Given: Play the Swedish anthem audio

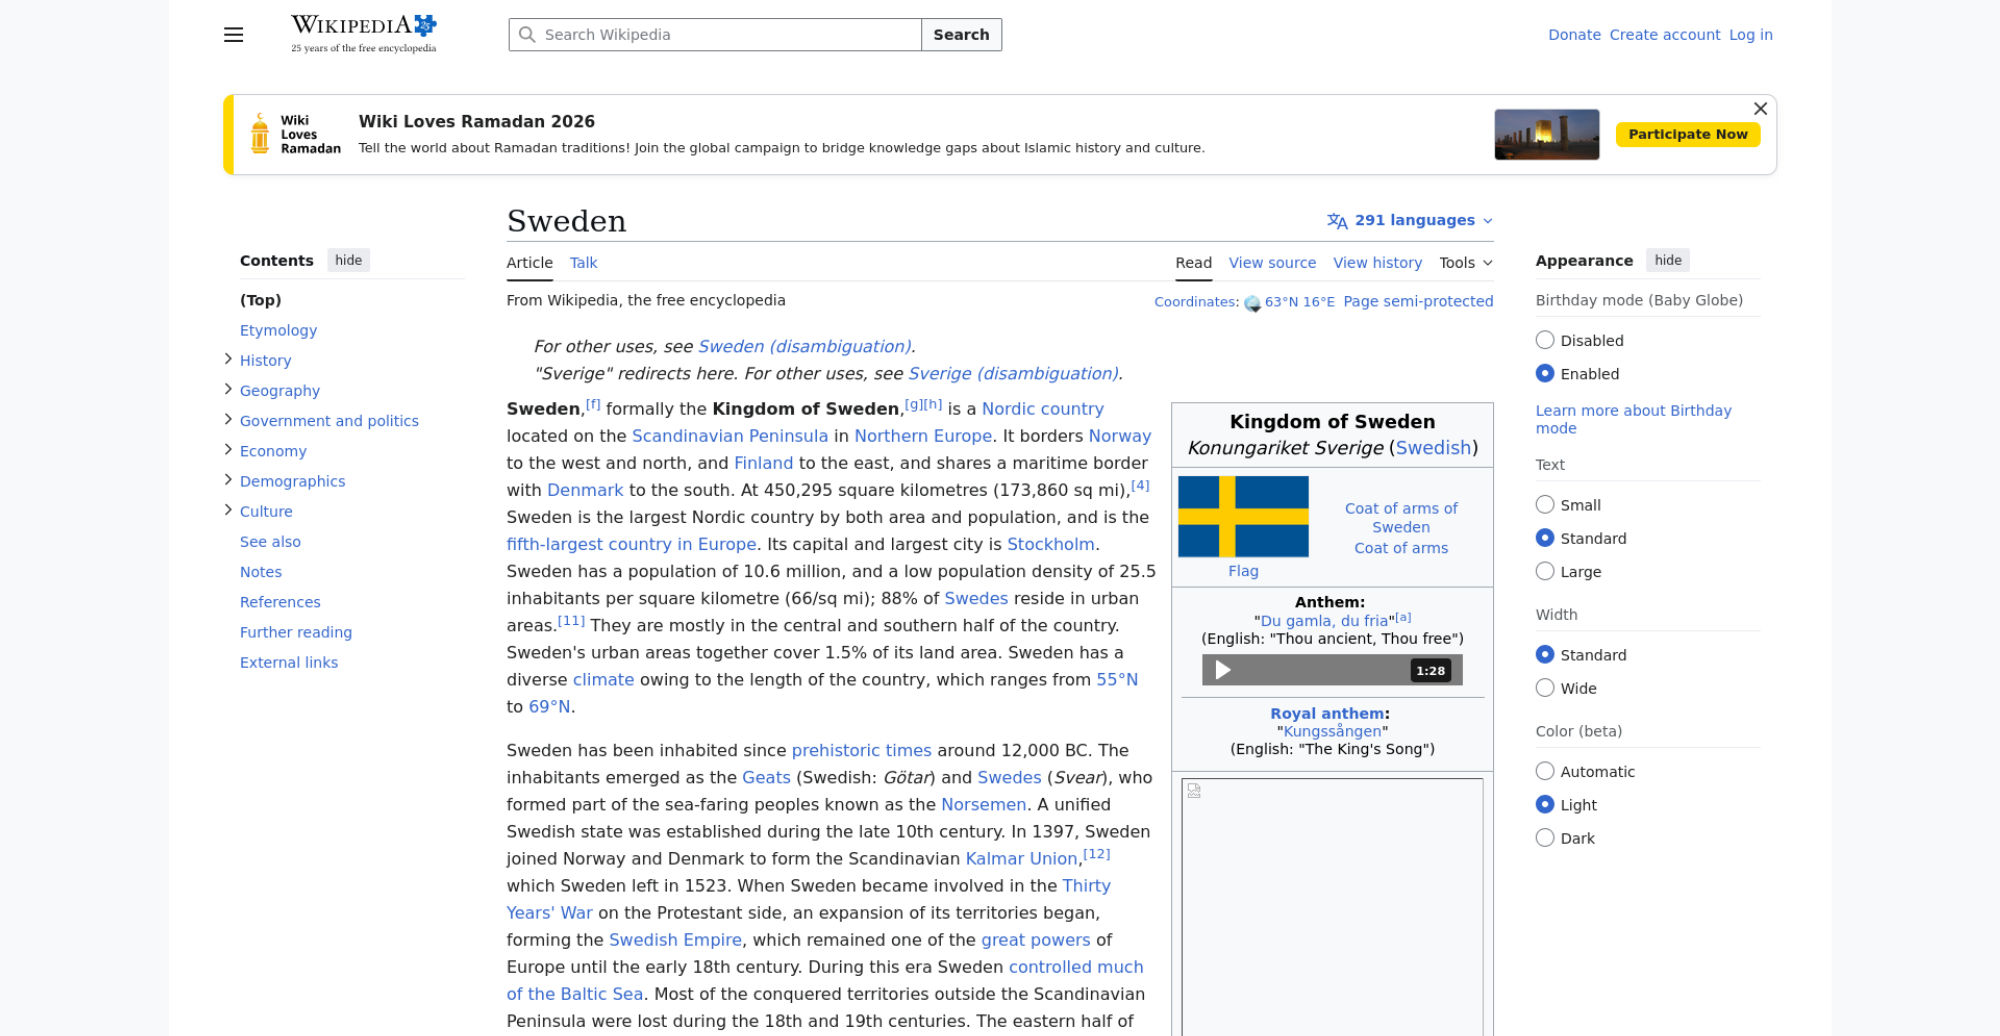Looking at the screenshot, I should 1222,670.
